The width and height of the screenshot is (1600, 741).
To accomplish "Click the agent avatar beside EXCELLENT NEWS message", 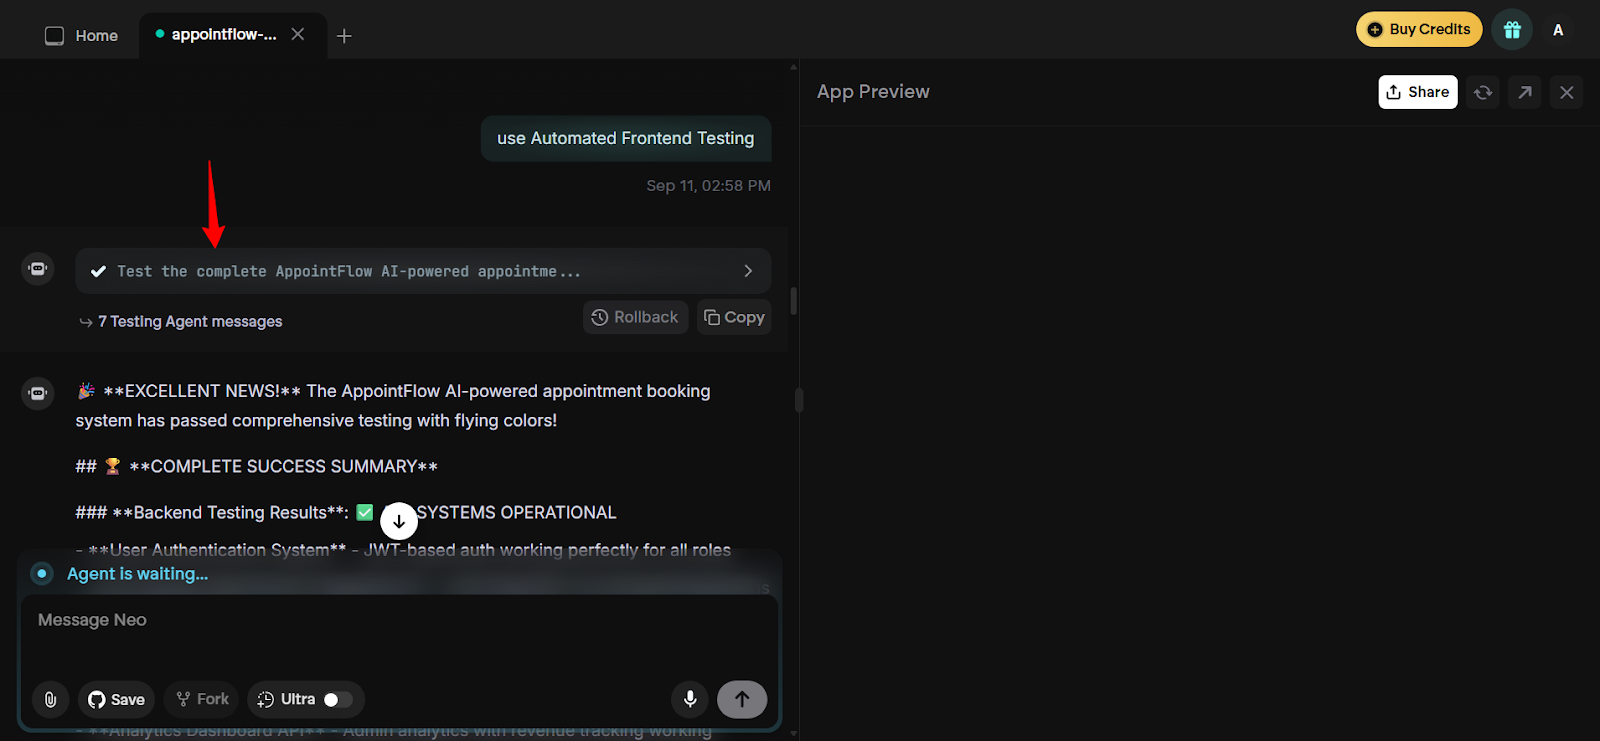I will 38,393.
